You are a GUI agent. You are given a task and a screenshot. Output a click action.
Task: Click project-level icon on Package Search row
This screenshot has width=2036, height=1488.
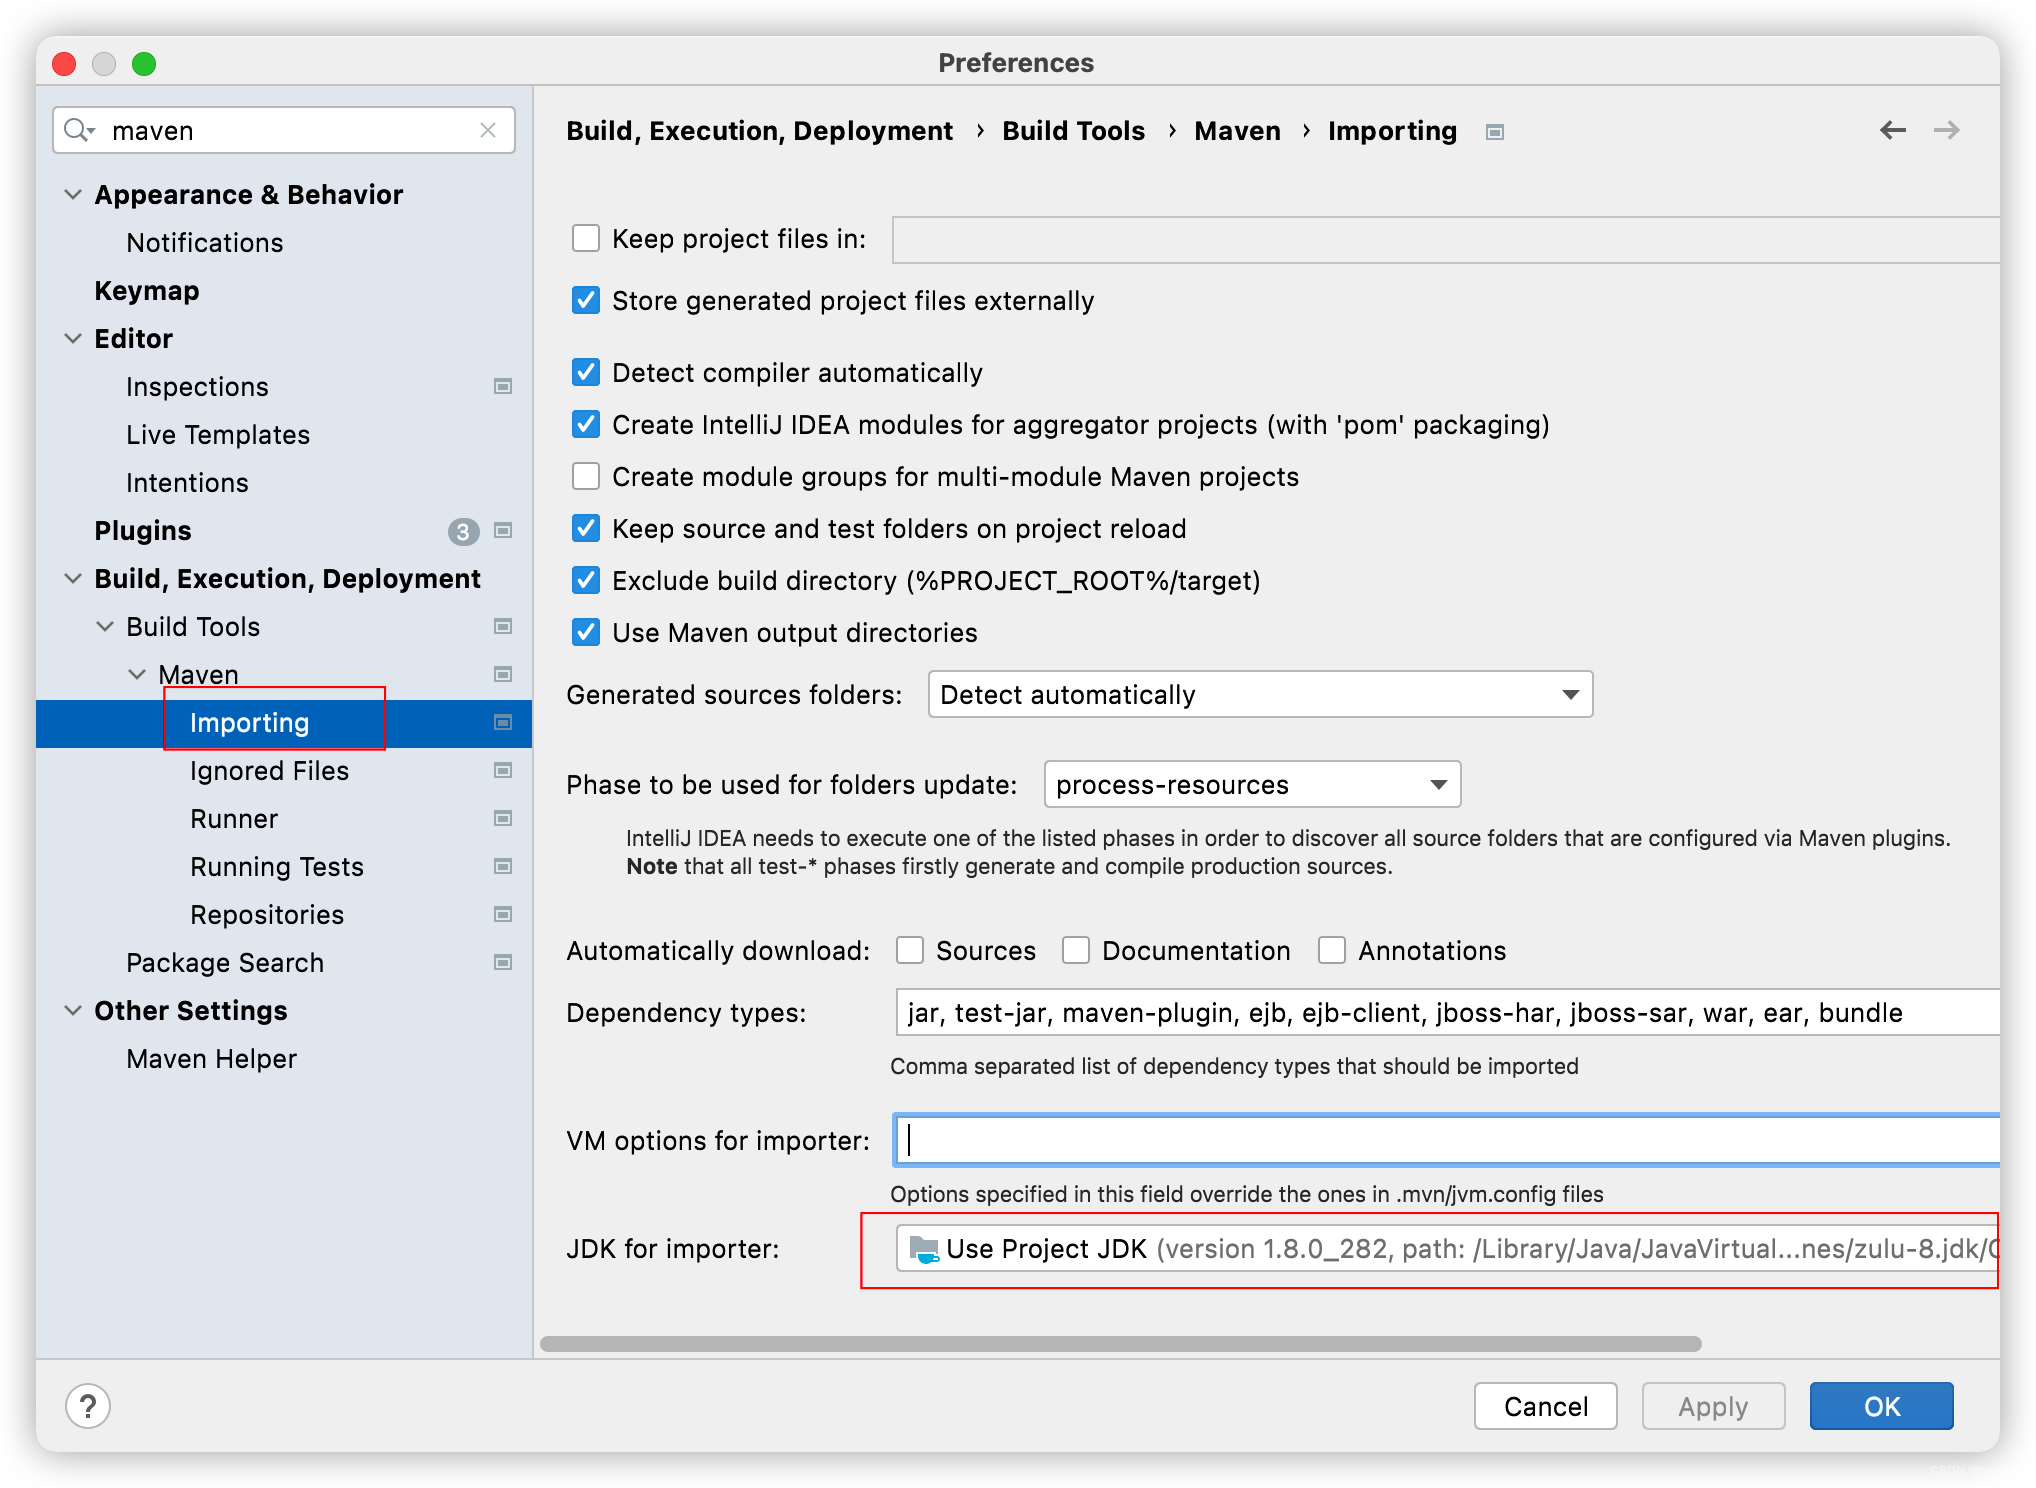point(503,962)
